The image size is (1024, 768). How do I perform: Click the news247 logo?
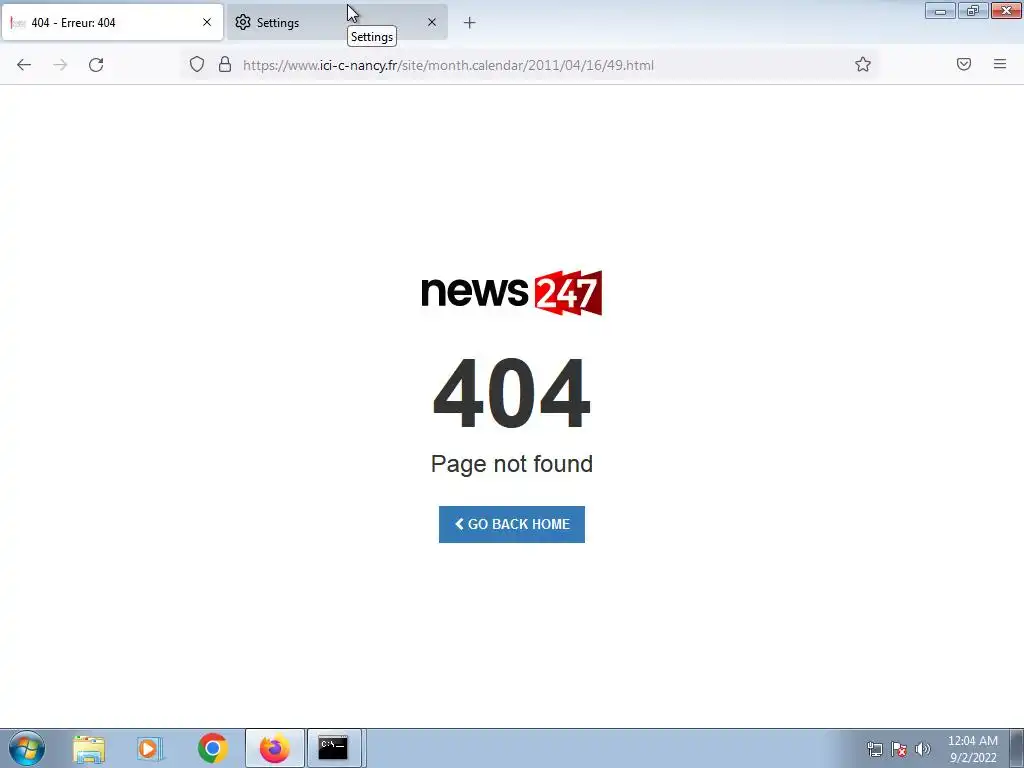[512, 293]
